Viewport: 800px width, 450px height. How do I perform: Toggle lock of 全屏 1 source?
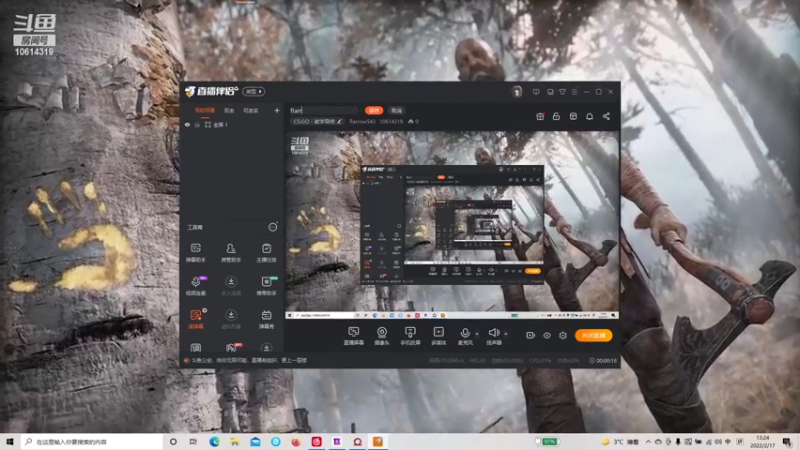[197, 124]
